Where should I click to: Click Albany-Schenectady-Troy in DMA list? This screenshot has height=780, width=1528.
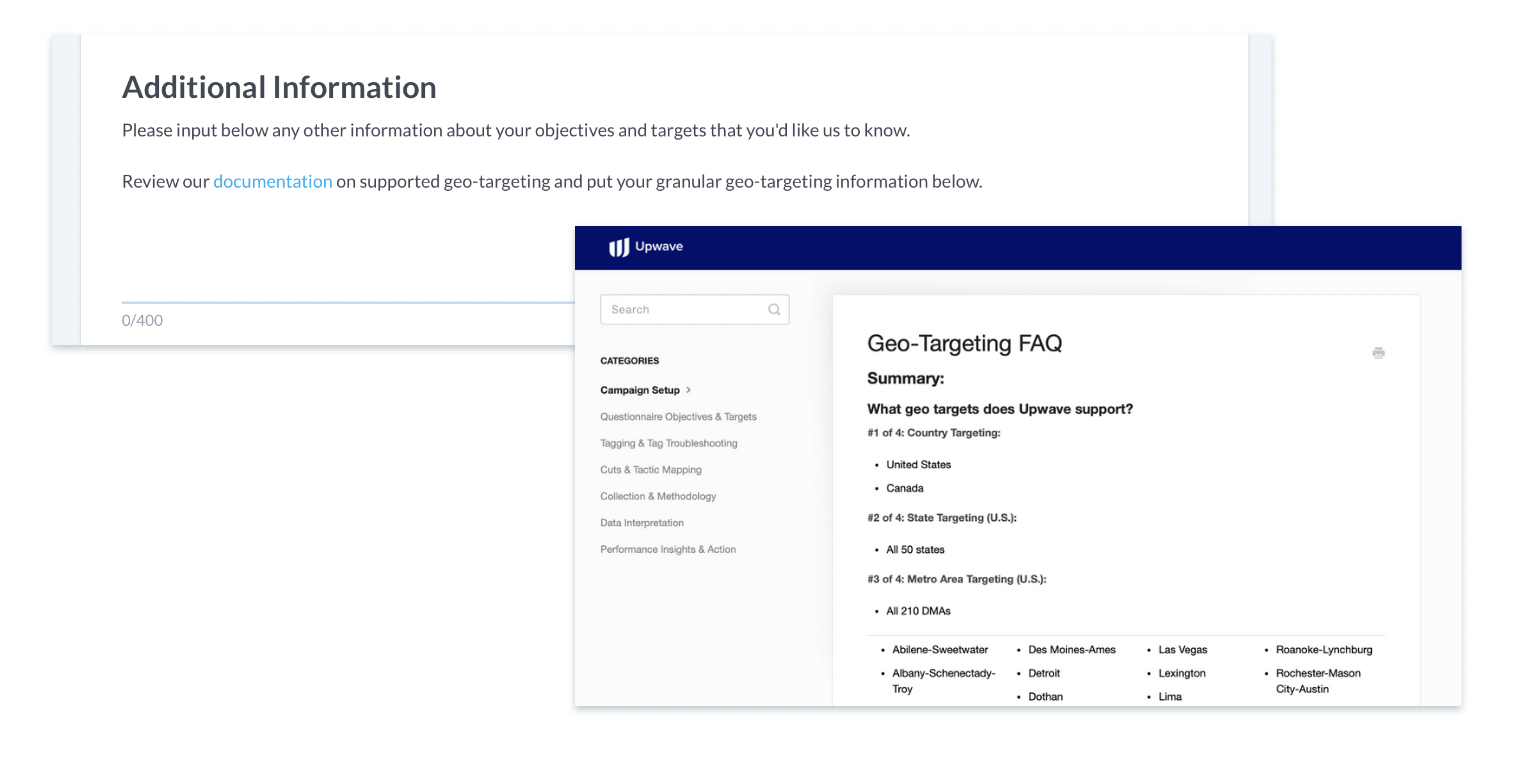click(943, 681)
